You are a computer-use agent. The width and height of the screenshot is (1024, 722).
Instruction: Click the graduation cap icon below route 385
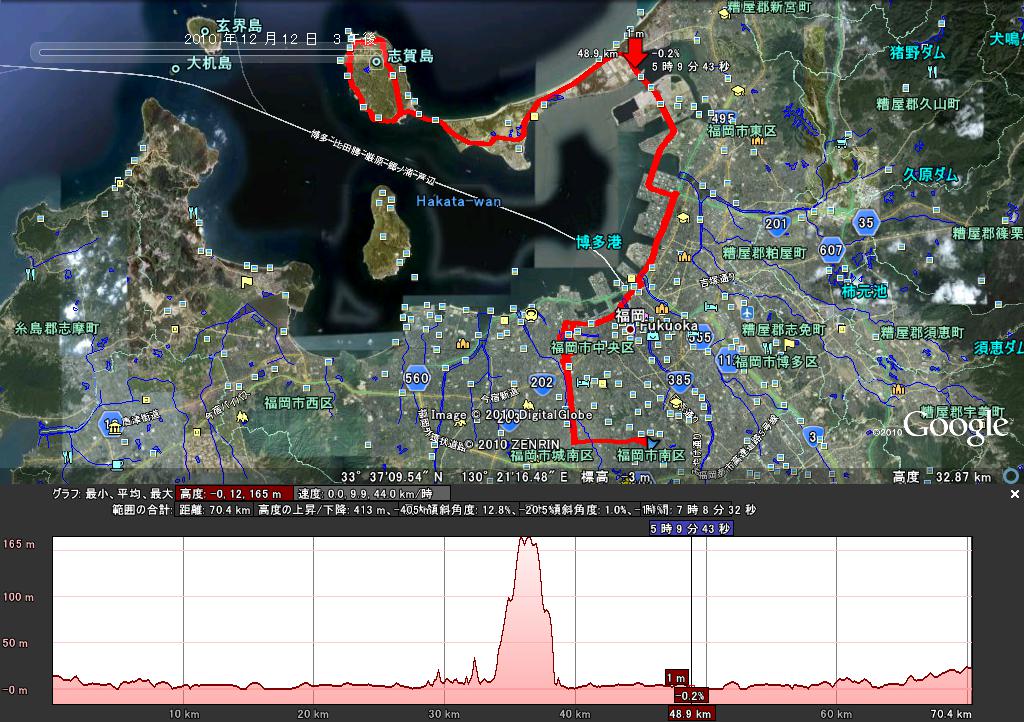pyautogui.click(x=677, y=401)
